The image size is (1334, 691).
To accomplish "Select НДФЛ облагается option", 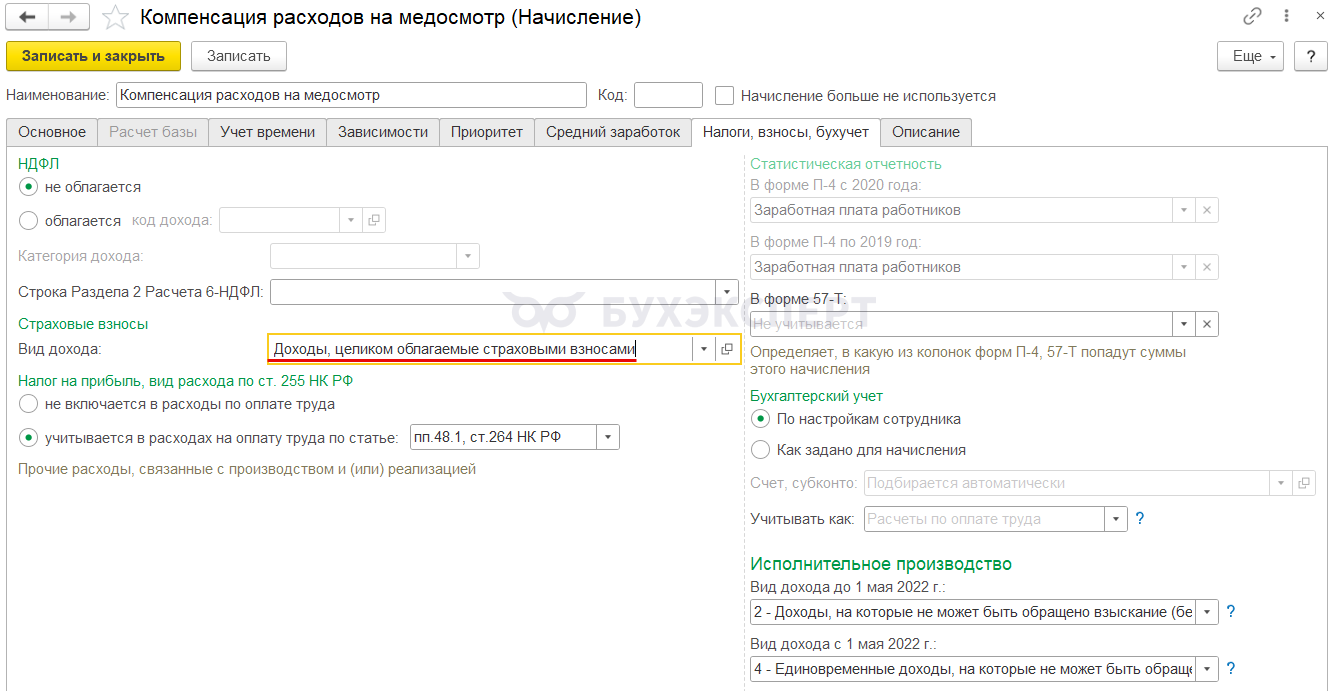I will (28, 220).
